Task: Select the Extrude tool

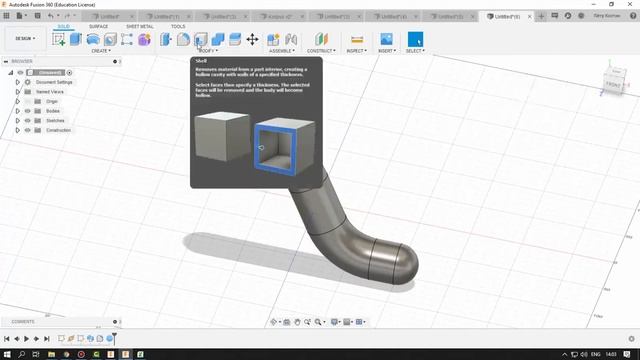Action: click(76, 39)
